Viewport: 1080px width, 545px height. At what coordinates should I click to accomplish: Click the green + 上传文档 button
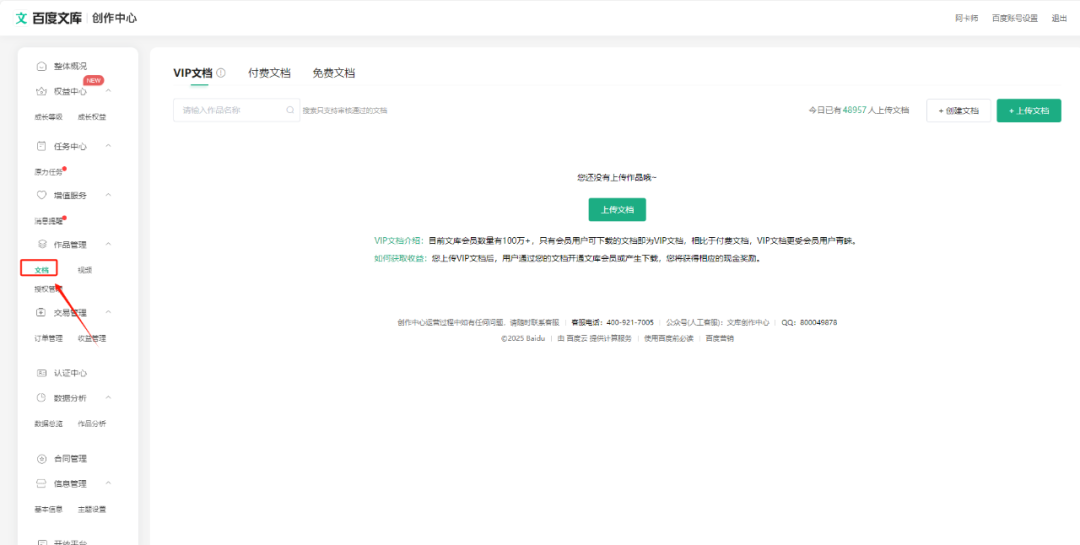1028,110
